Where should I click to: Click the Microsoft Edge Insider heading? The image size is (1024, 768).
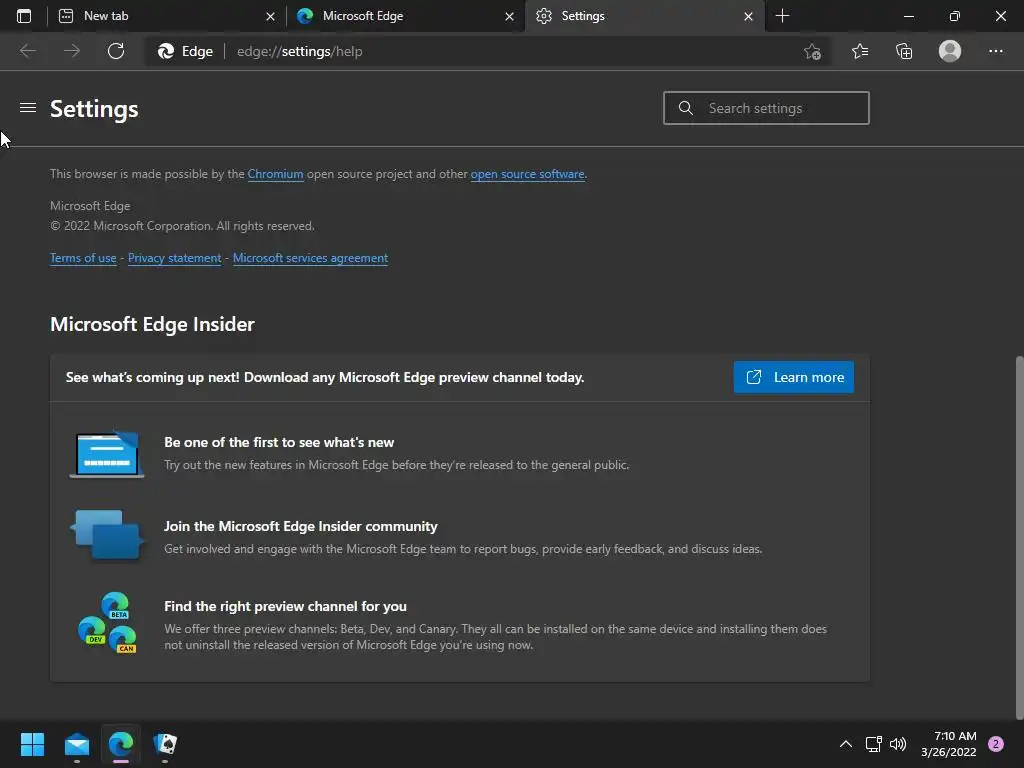click(152, 324)
